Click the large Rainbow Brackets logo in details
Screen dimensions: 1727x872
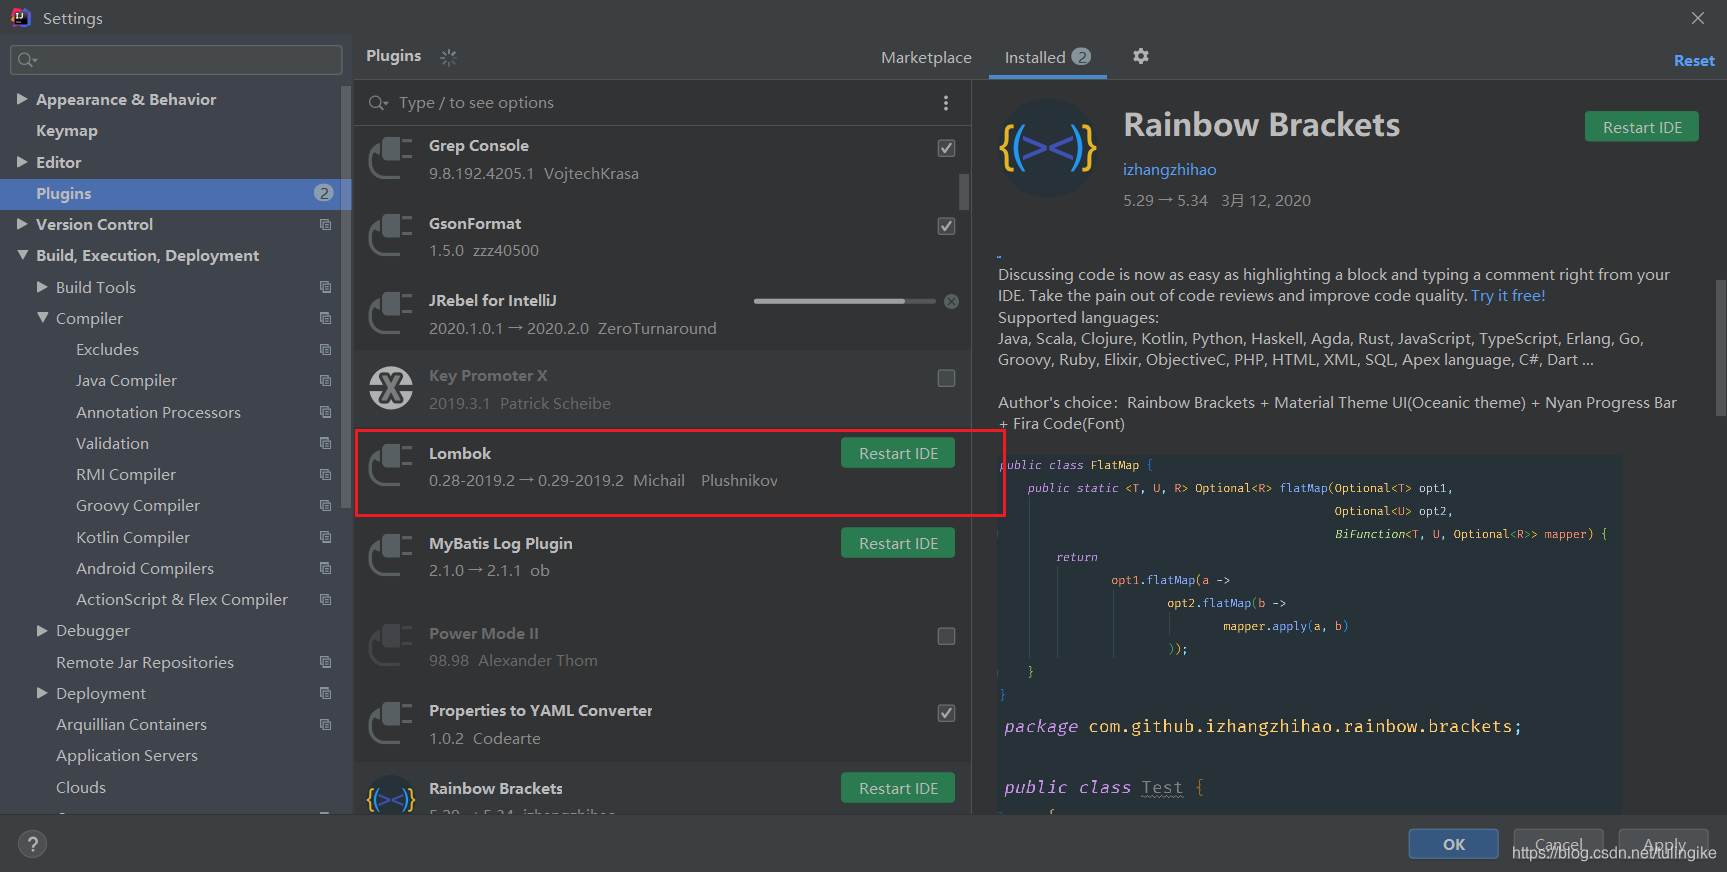point(1048,148)
